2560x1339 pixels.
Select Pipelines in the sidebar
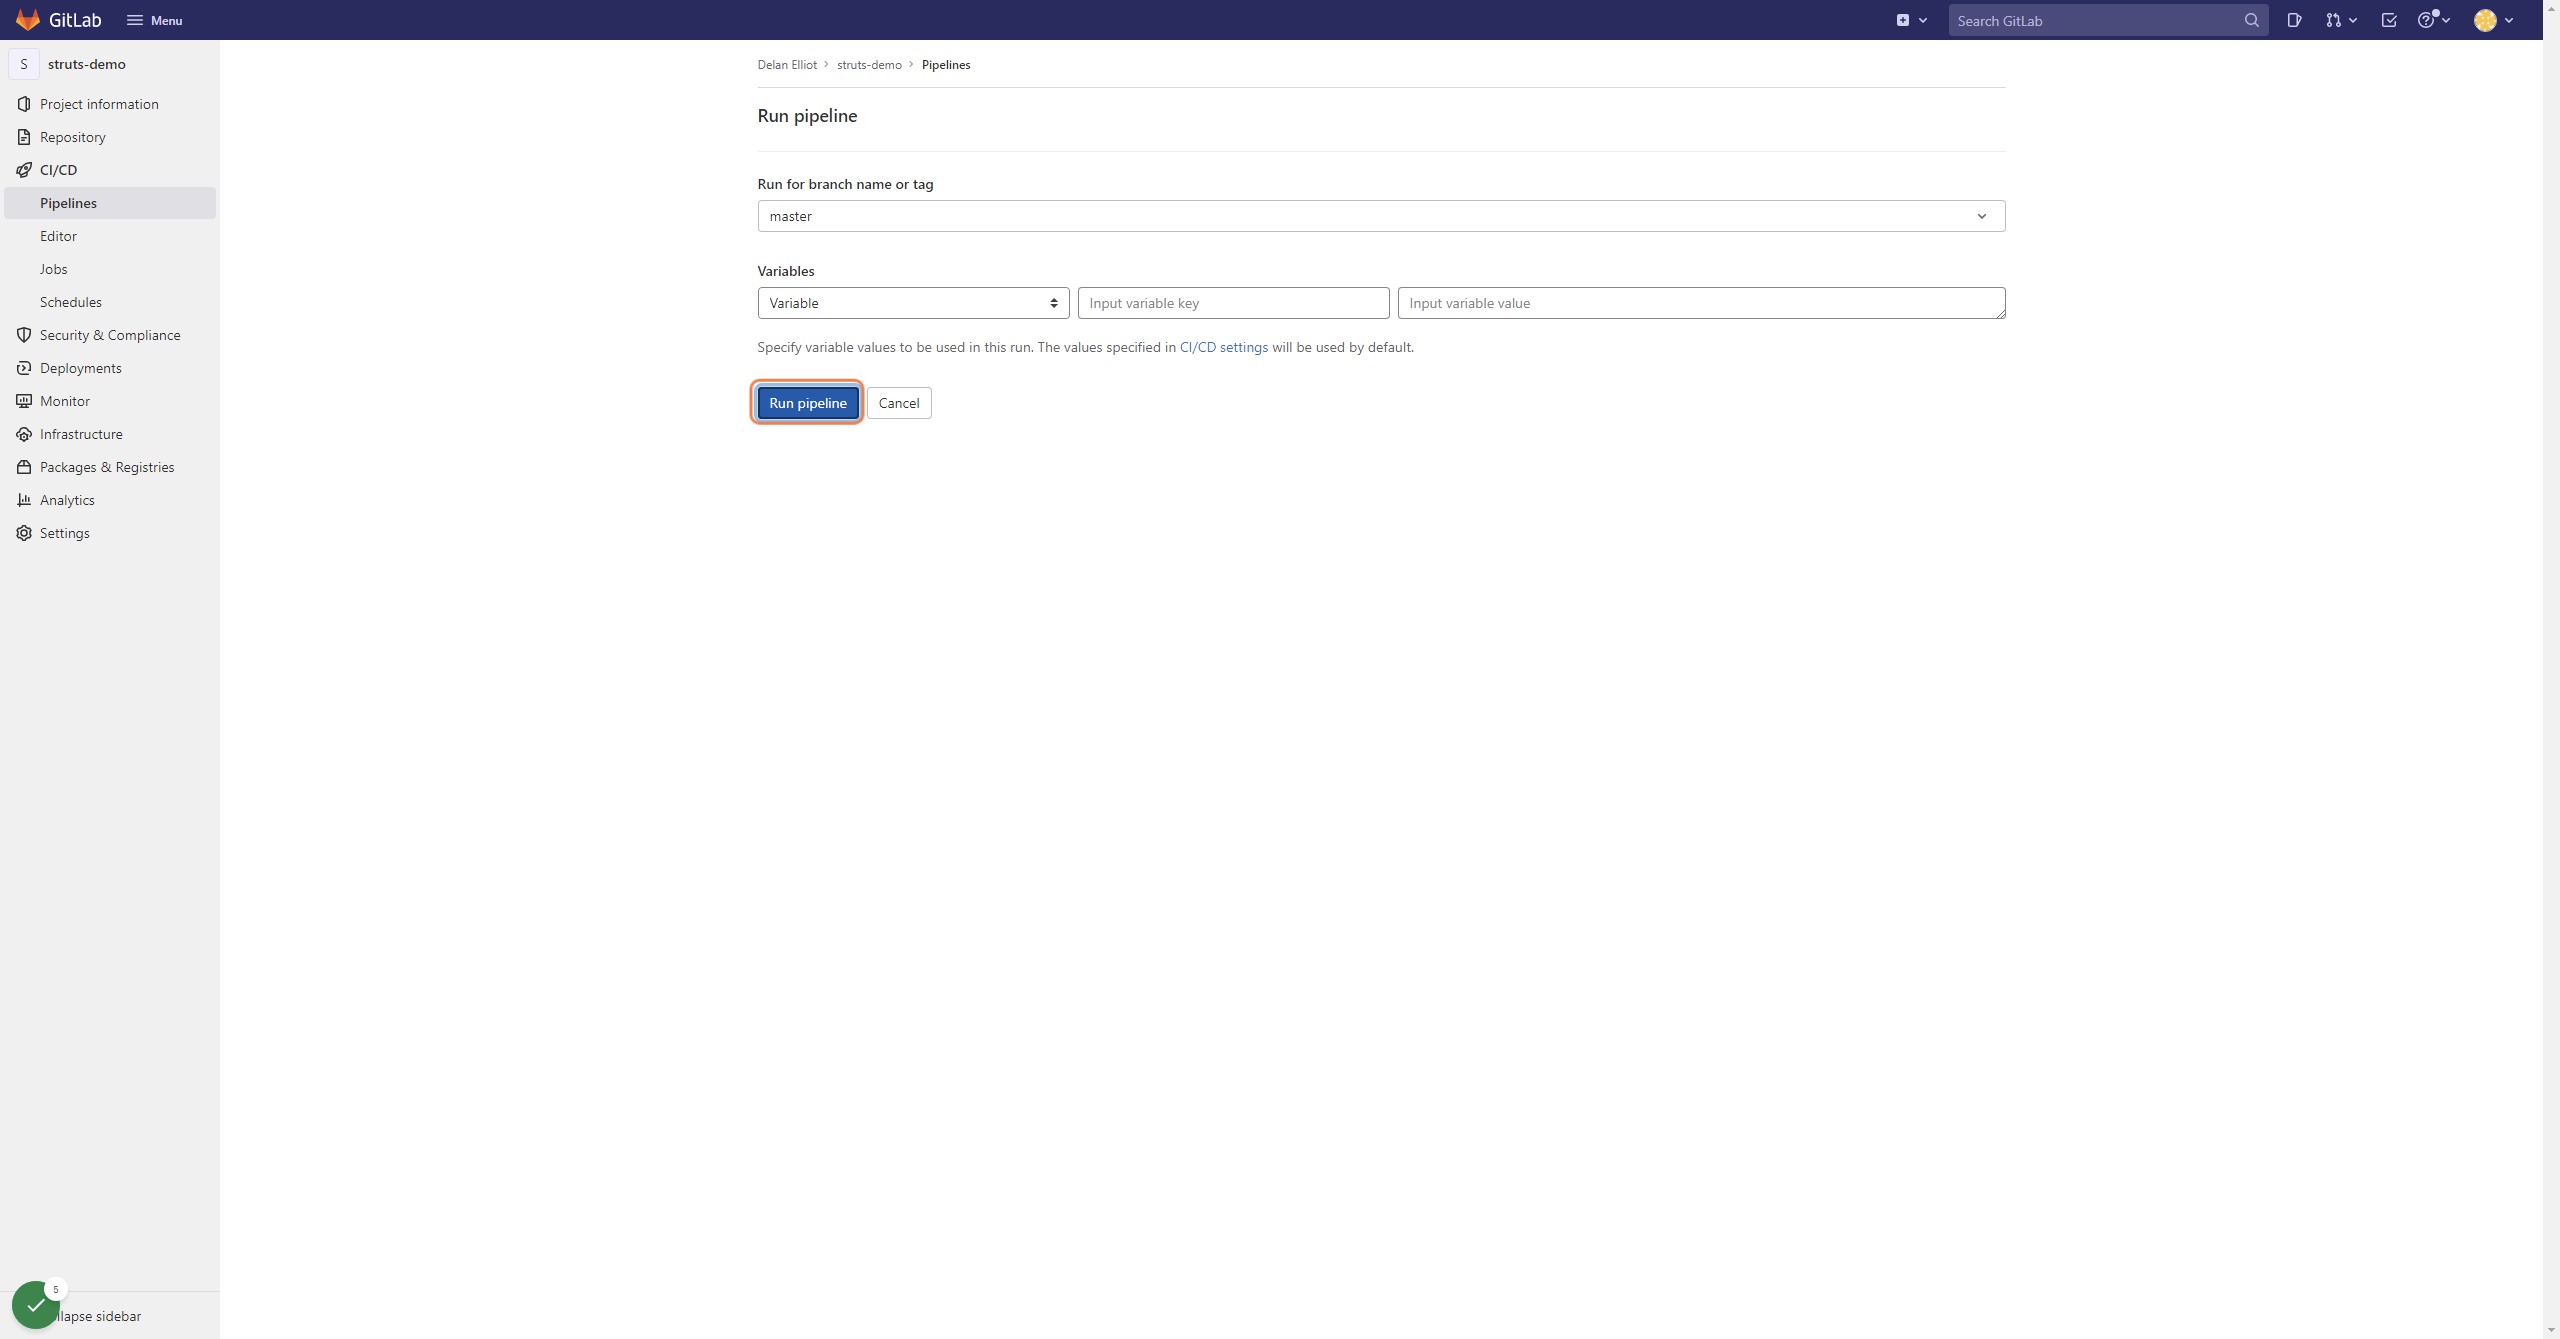(110, 203)
